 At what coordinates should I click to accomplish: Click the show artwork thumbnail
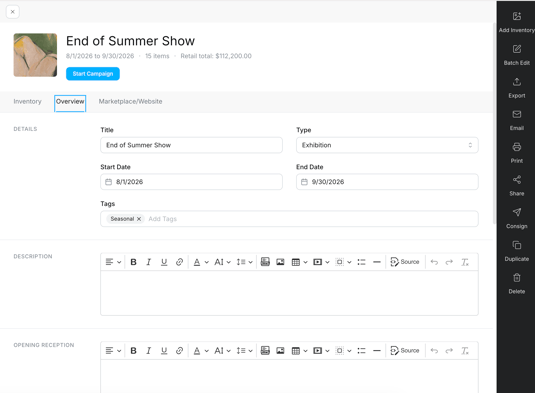click(35, 55)
